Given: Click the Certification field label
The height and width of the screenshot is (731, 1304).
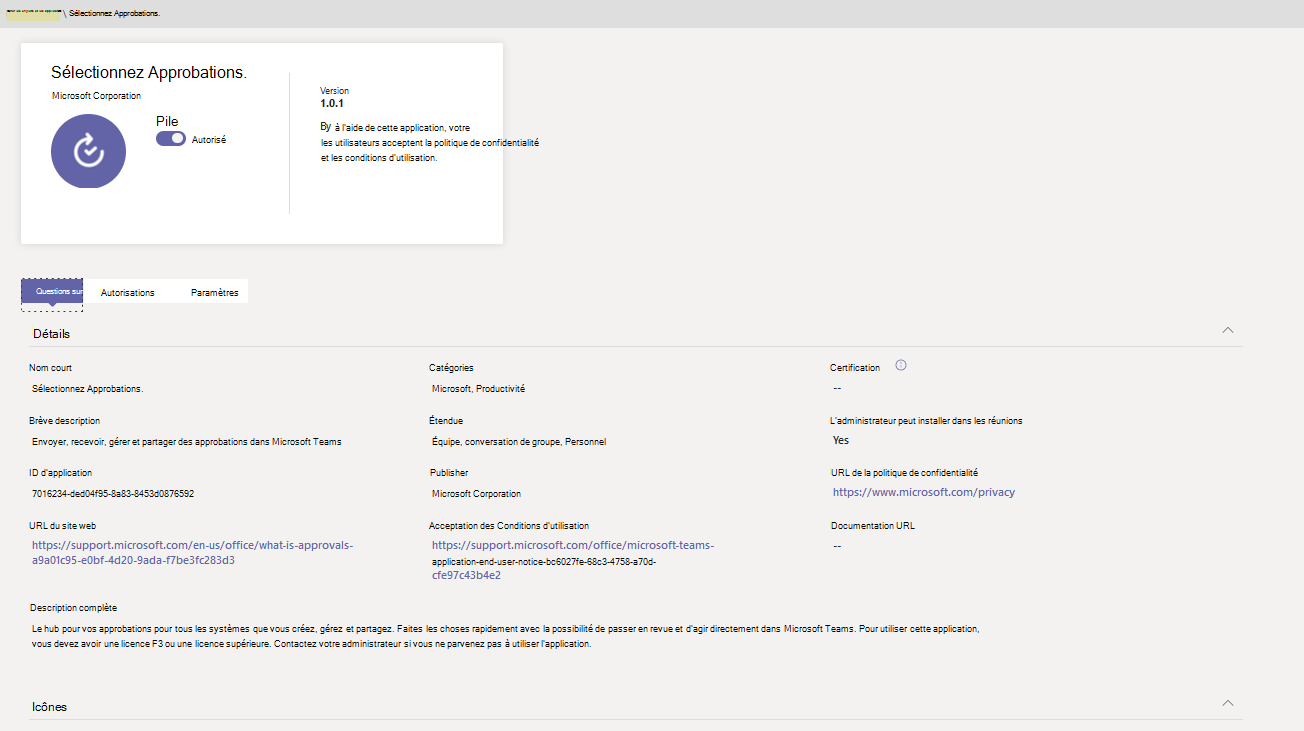Looking at the screenshot, I should coord(855,368).
